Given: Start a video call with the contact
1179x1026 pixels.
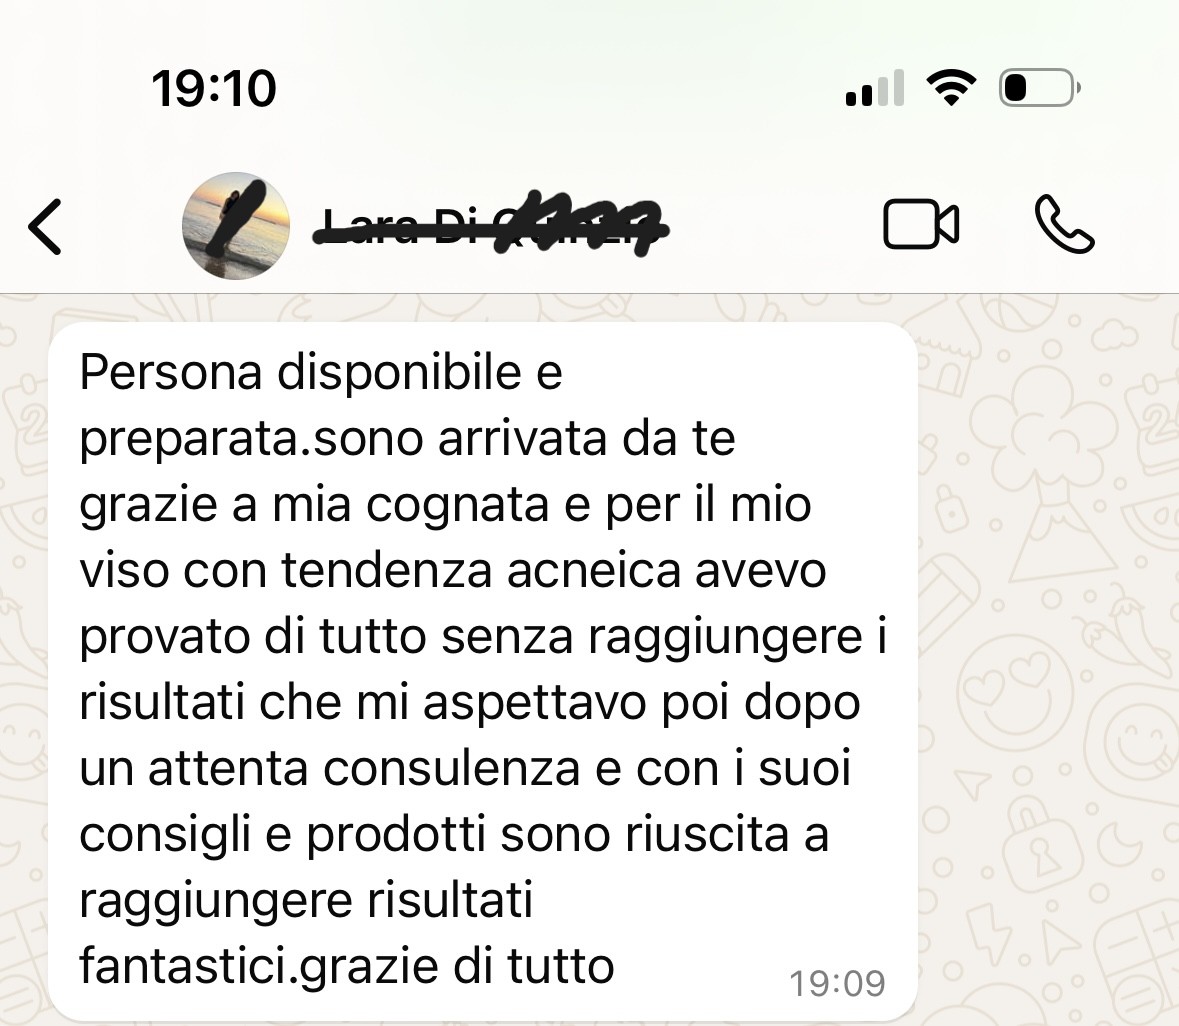Looking at the screenshot, I should click(x=921, y=224).
